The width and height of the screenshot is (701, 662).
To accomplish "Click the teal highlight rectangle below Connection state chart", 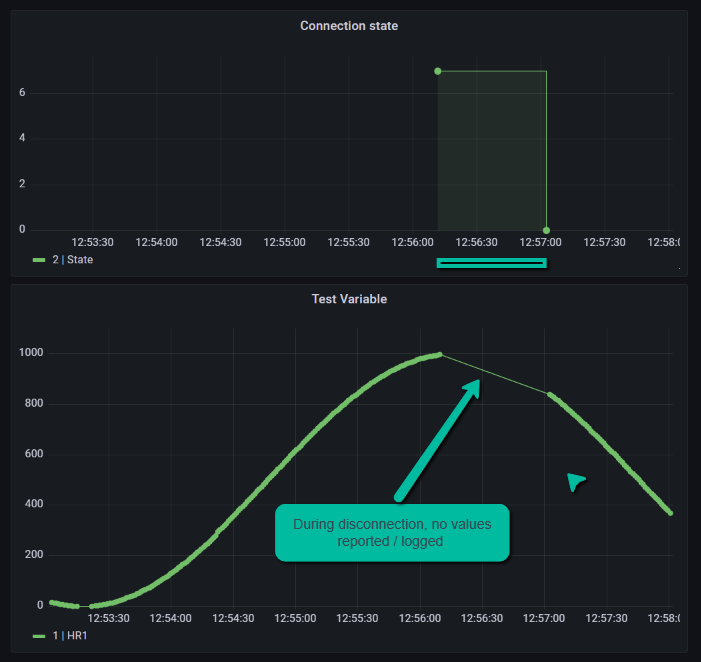I will (x=492, y=264).
